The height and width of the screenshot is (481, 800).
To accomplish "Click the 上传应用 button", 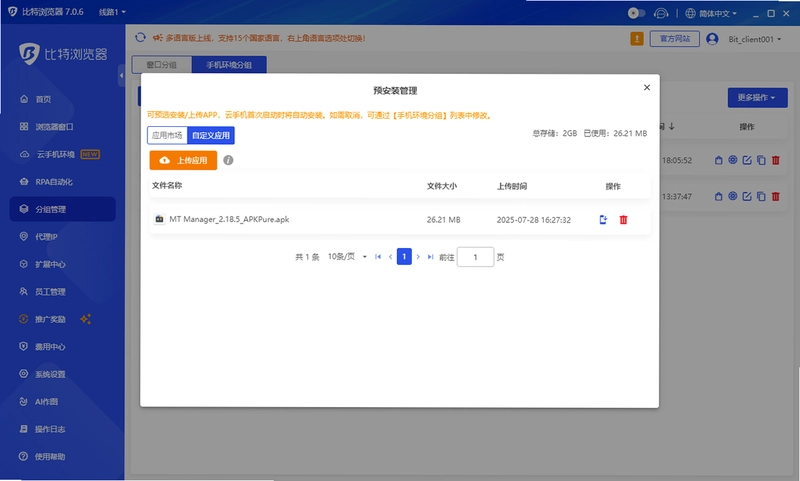I will click(183, 160).
